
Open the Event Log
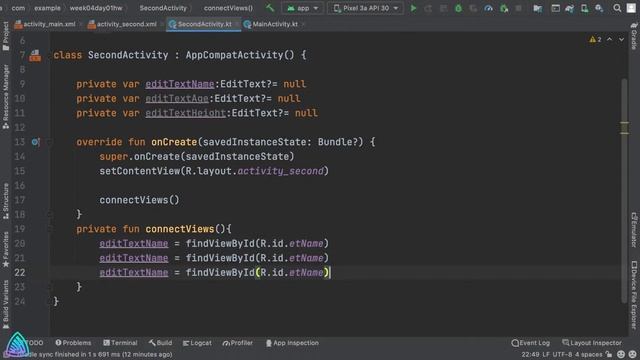tap(531, 343)
